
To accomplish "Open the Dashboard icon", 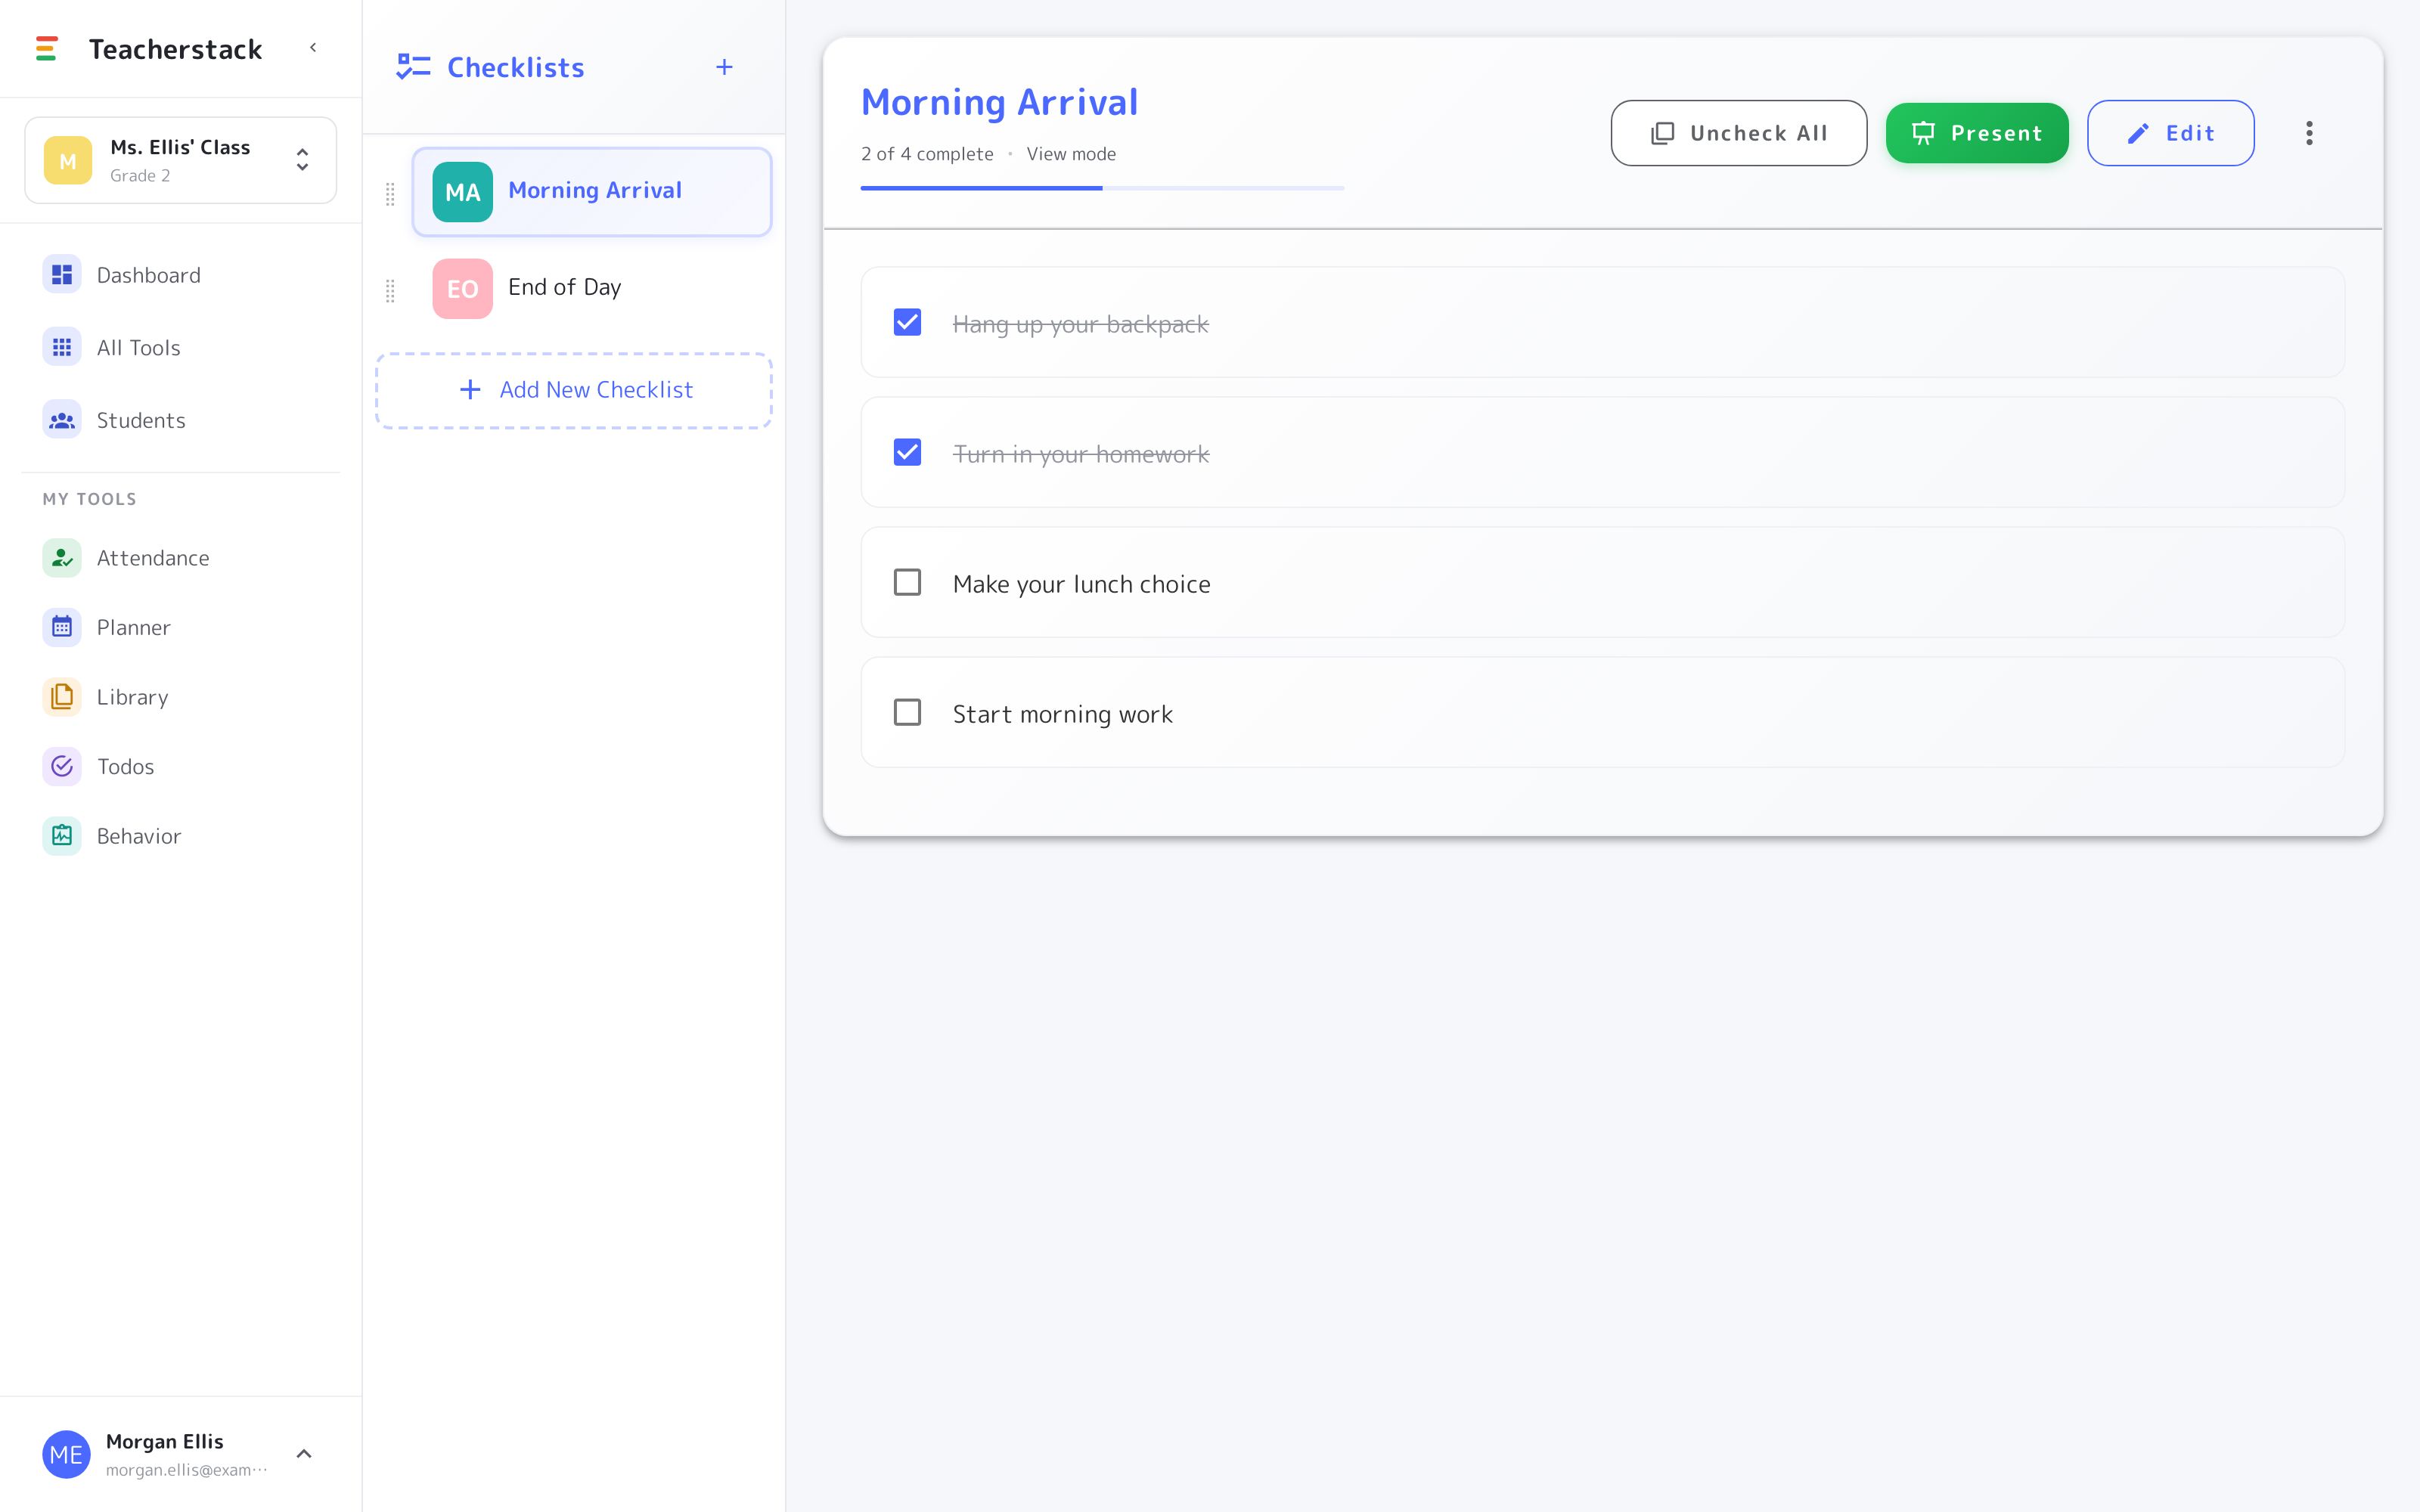I will pyautogui.click(x=62, y=275).
